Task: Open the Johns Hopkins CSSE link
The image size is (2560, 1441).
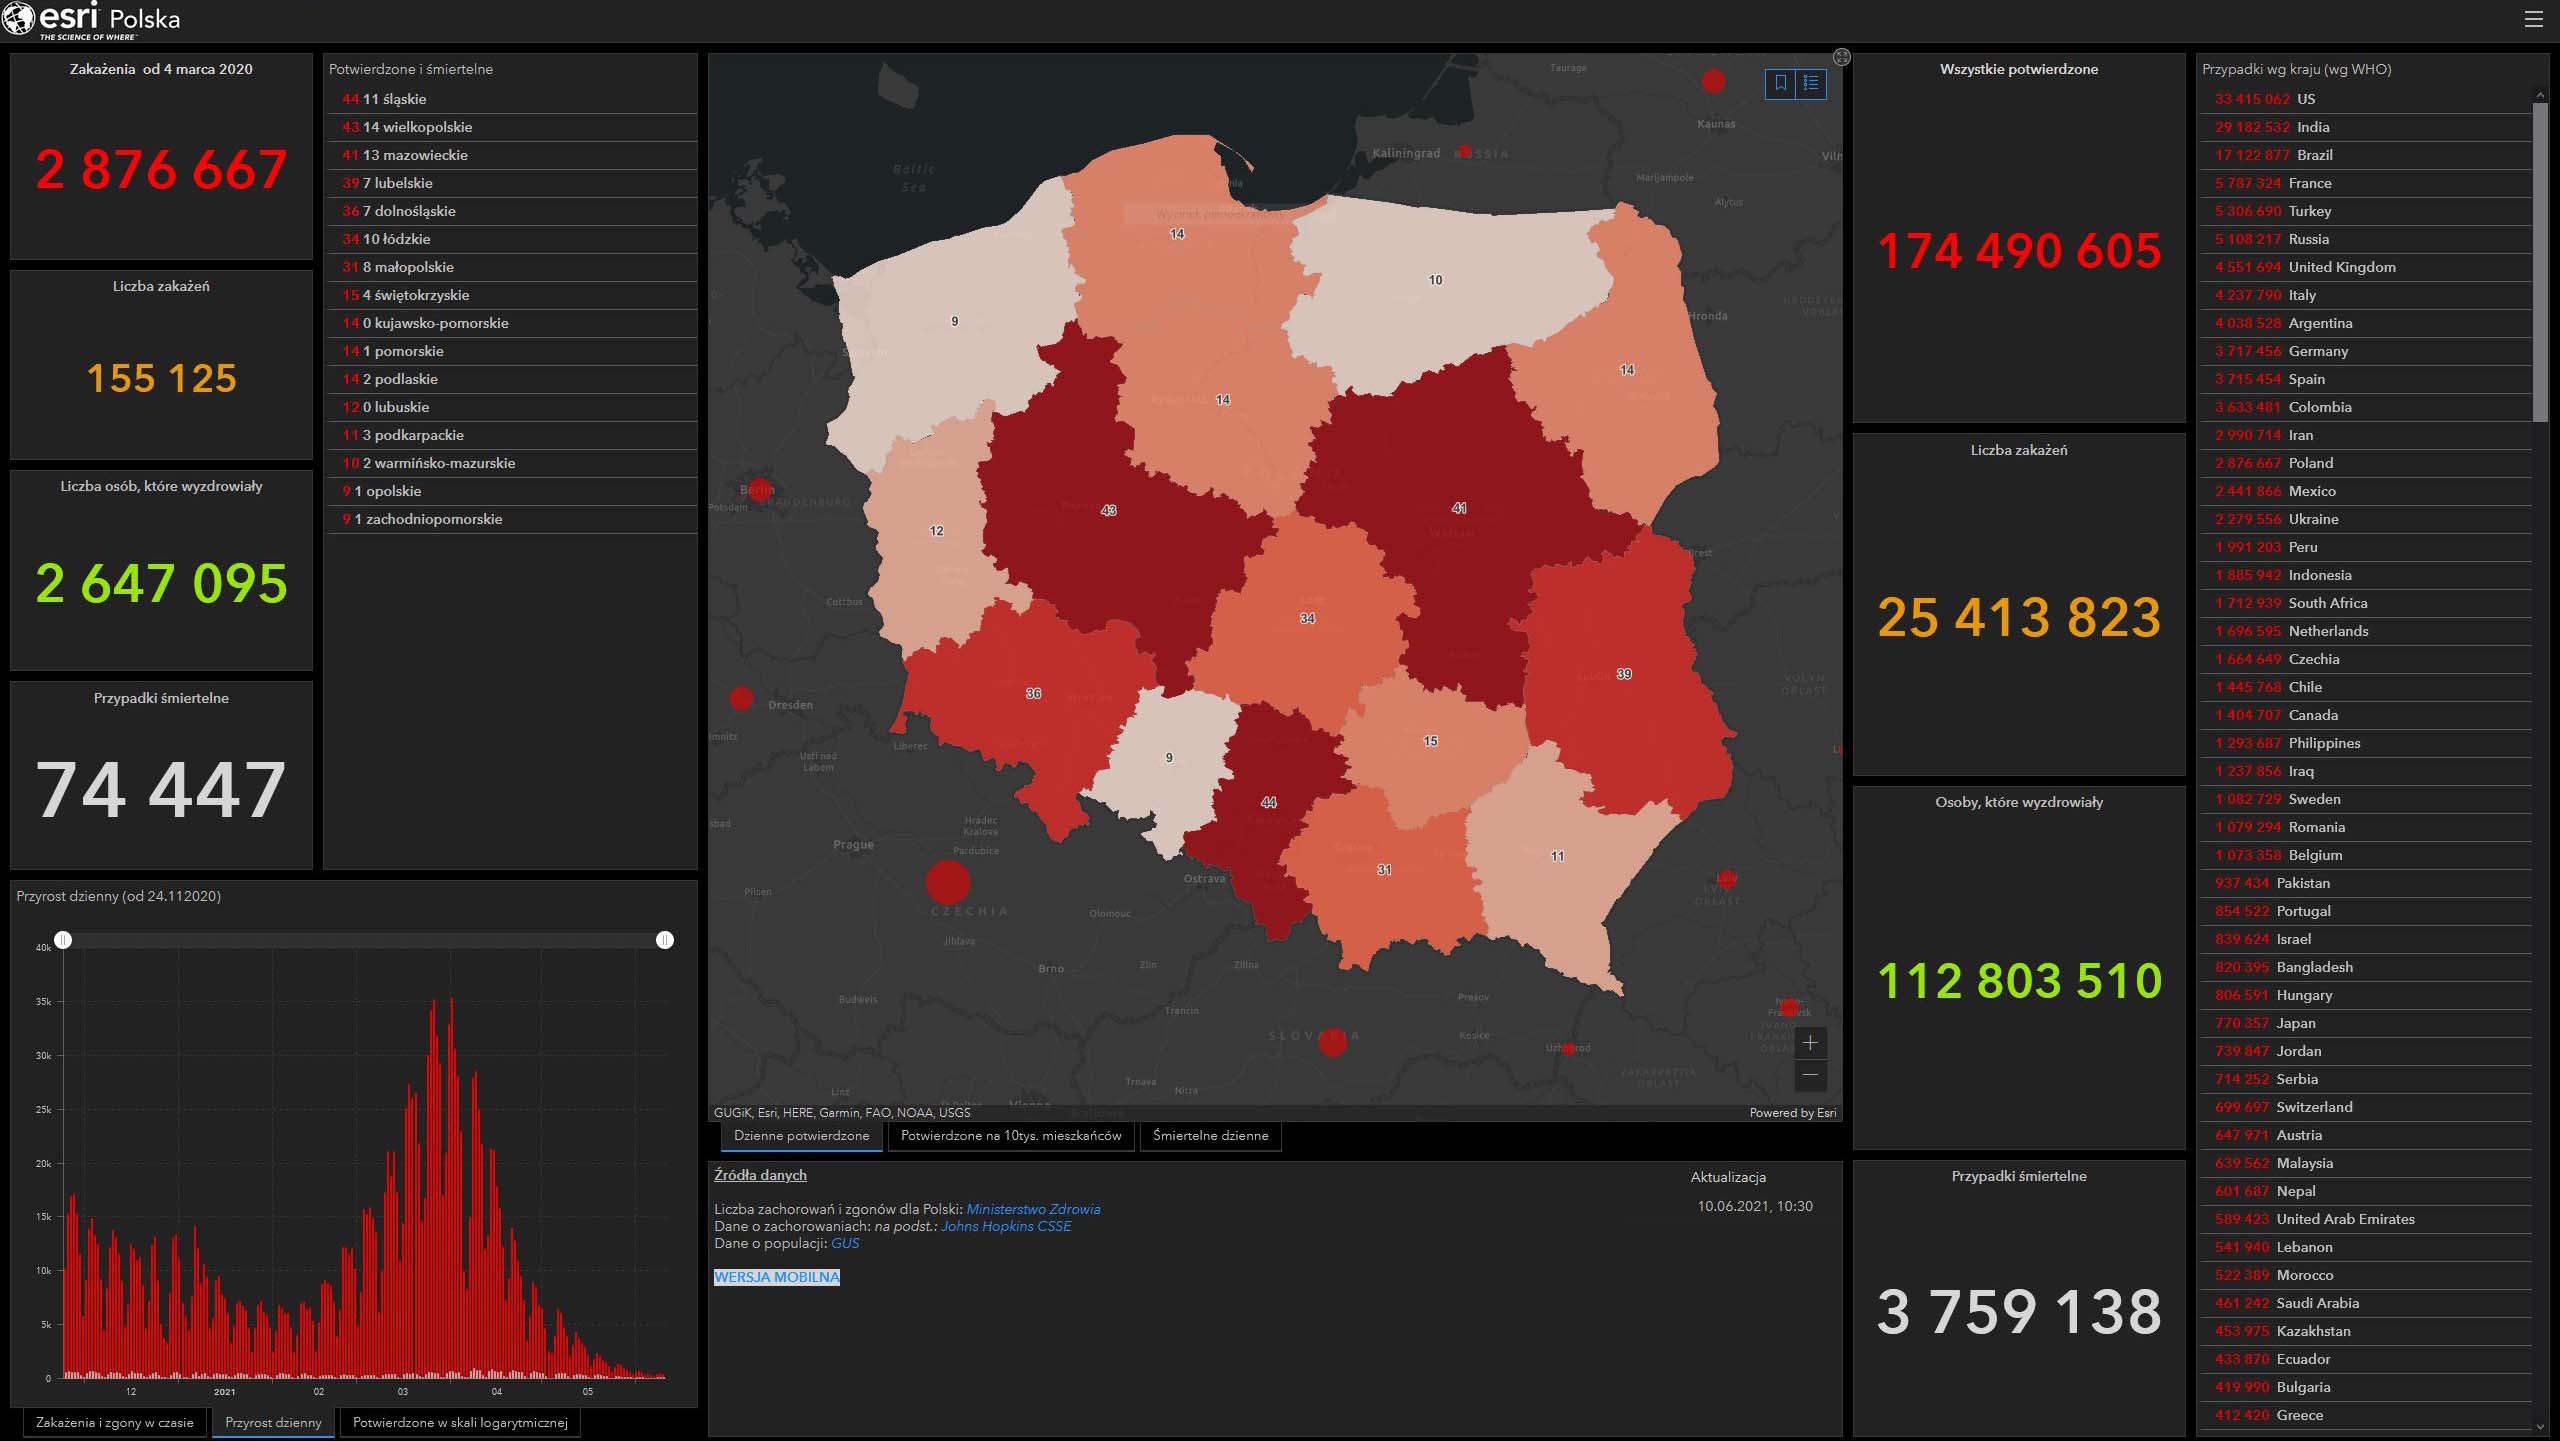Action: 1006,1226
